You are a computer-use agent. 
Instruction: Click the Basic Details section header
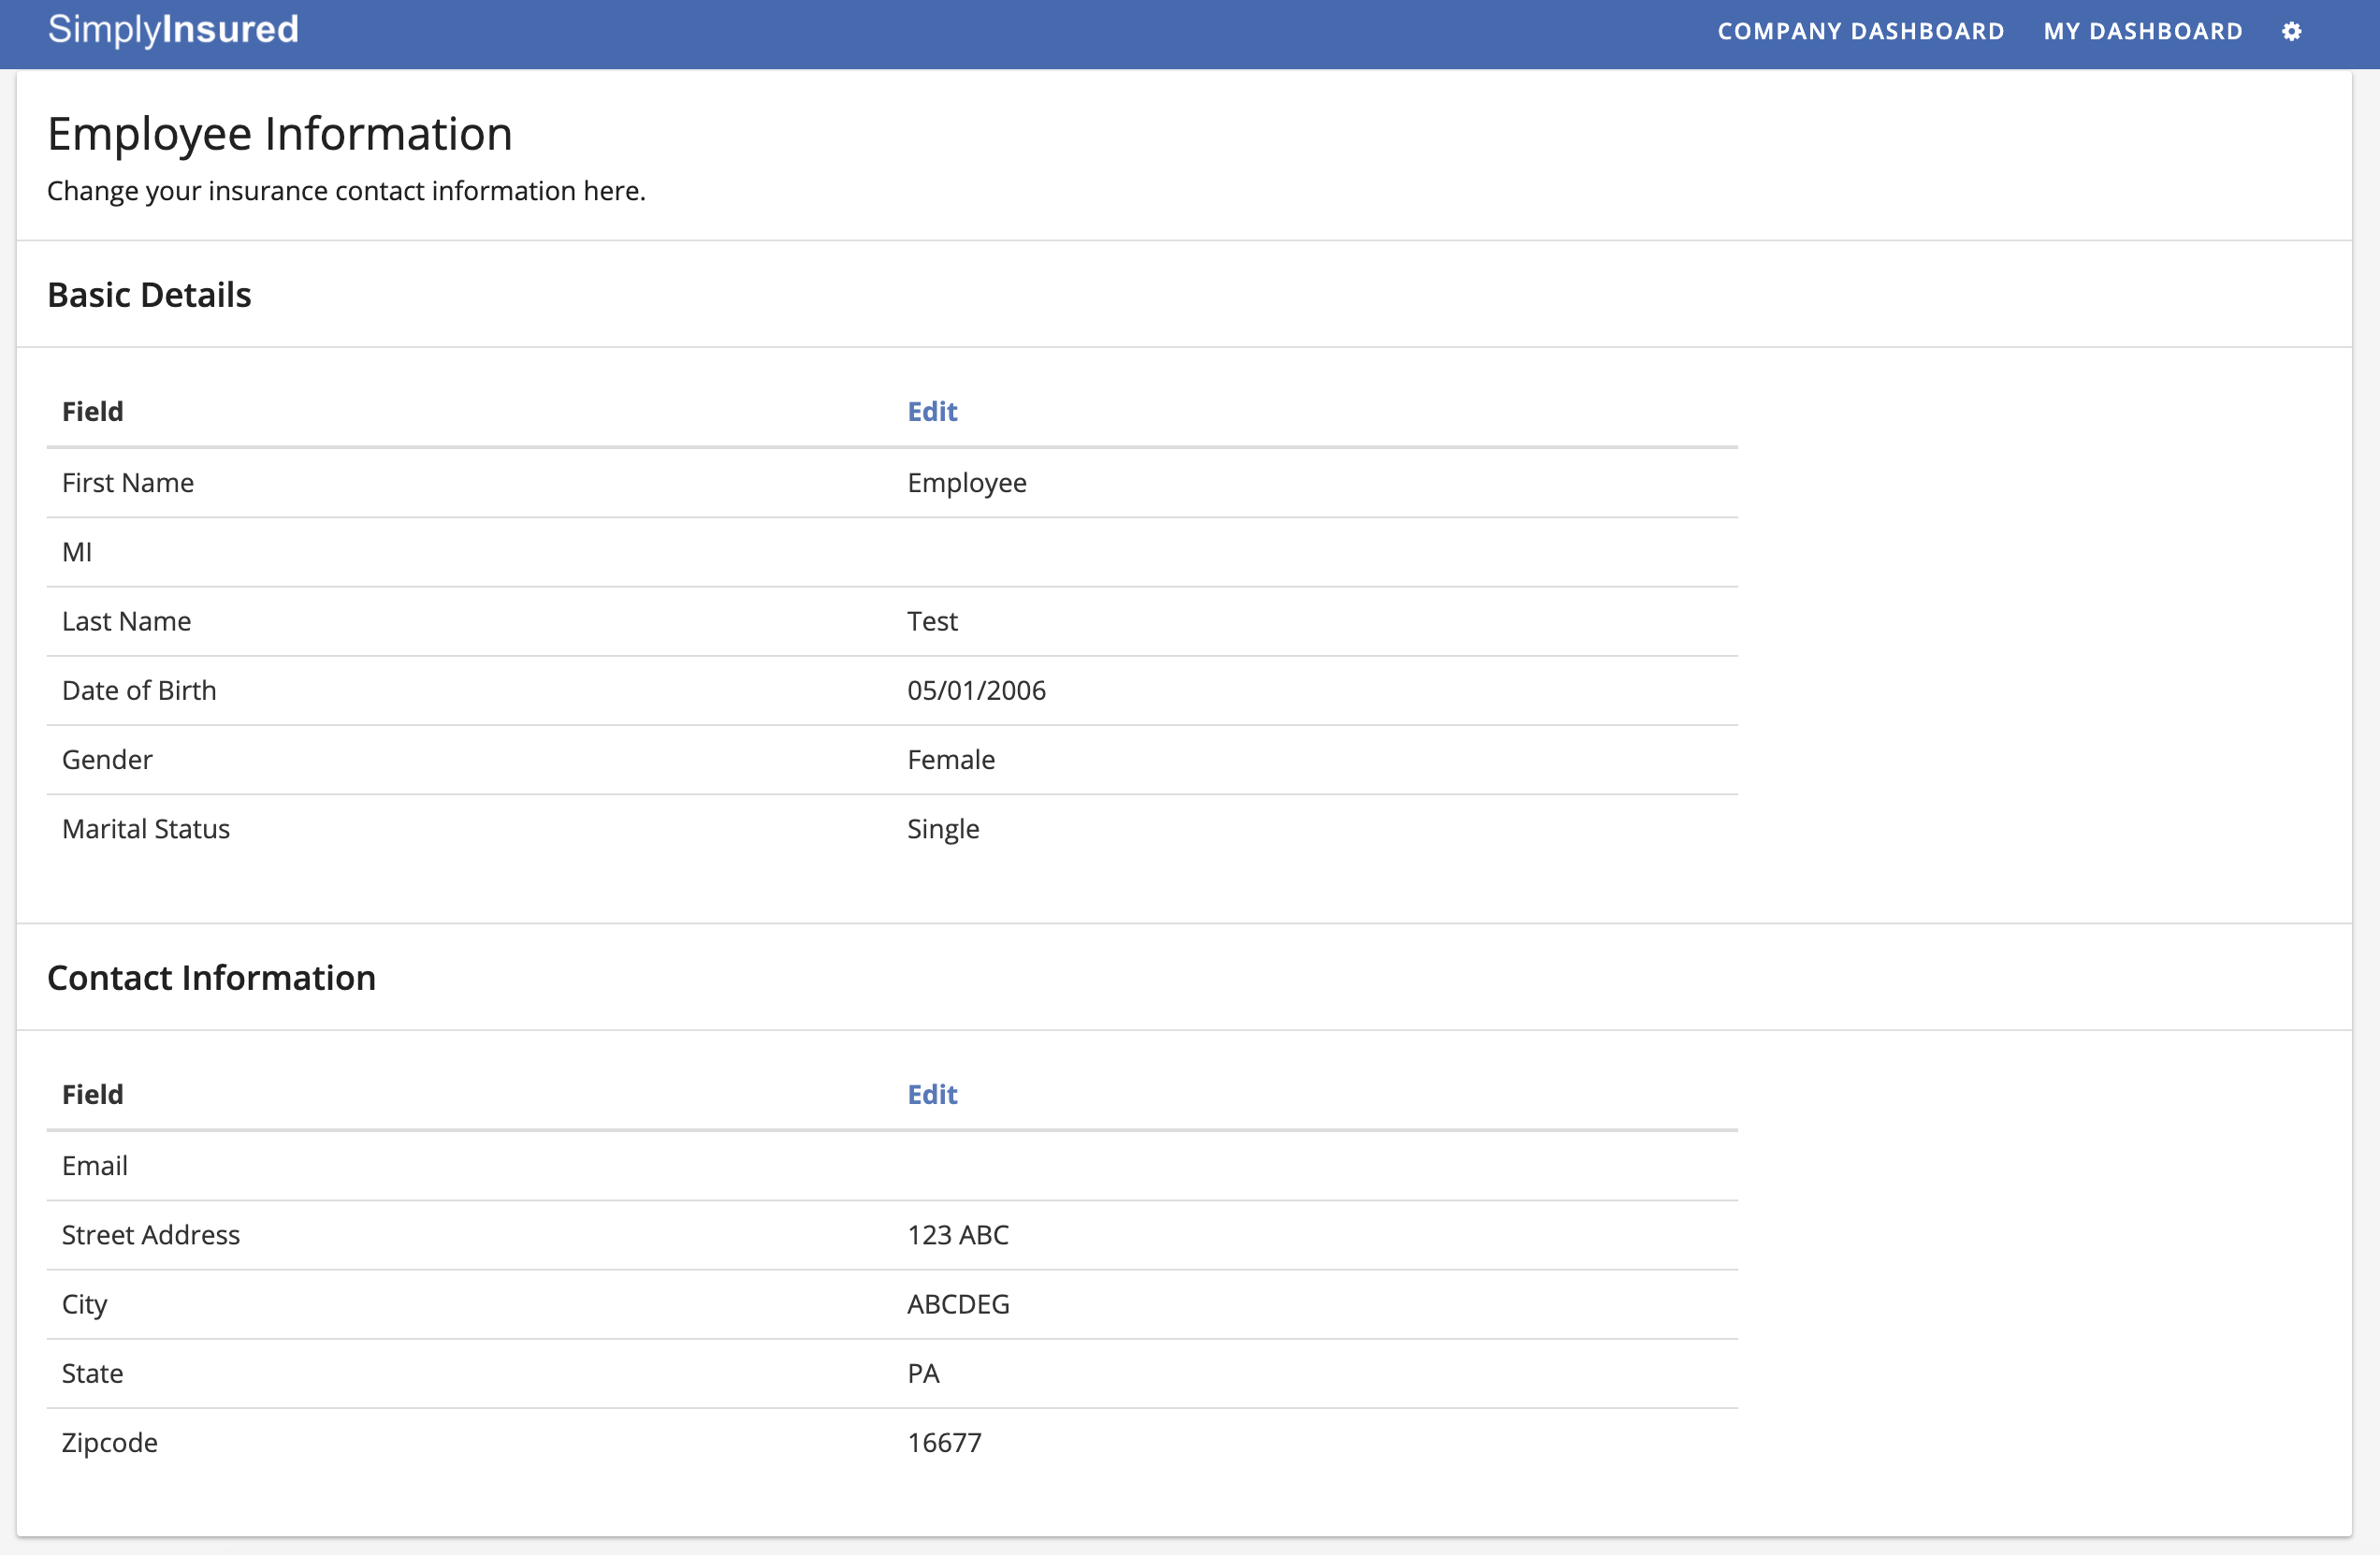point(149,293)
